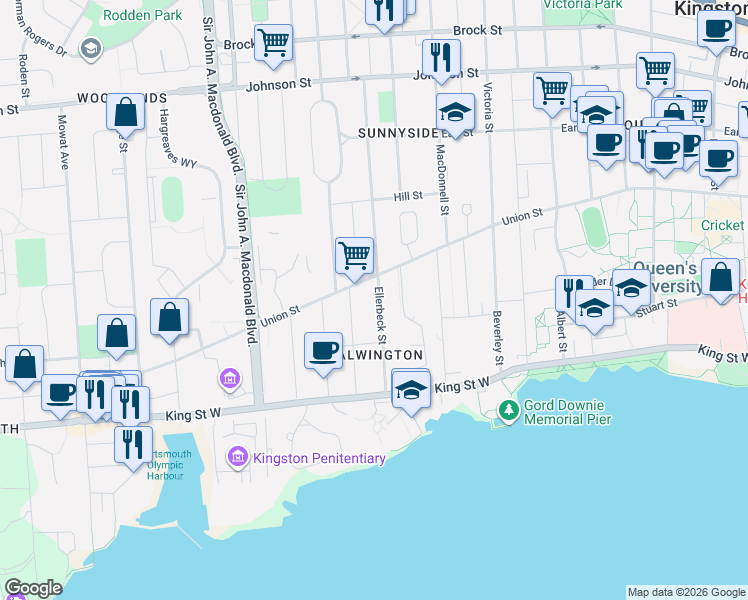Click the SUNNYSIDE neighbourhood label
The image size is (748, 600).
(398, 134)
